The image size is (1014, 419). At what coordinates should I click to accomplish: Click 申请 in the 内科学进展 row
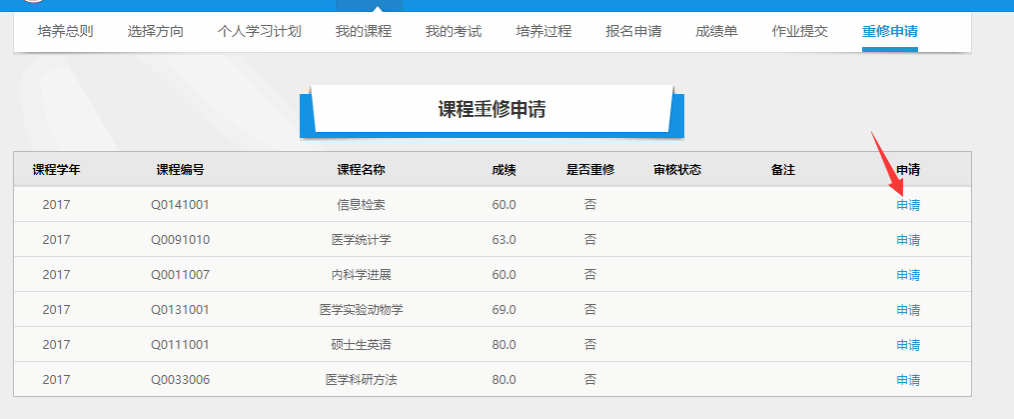908,275
